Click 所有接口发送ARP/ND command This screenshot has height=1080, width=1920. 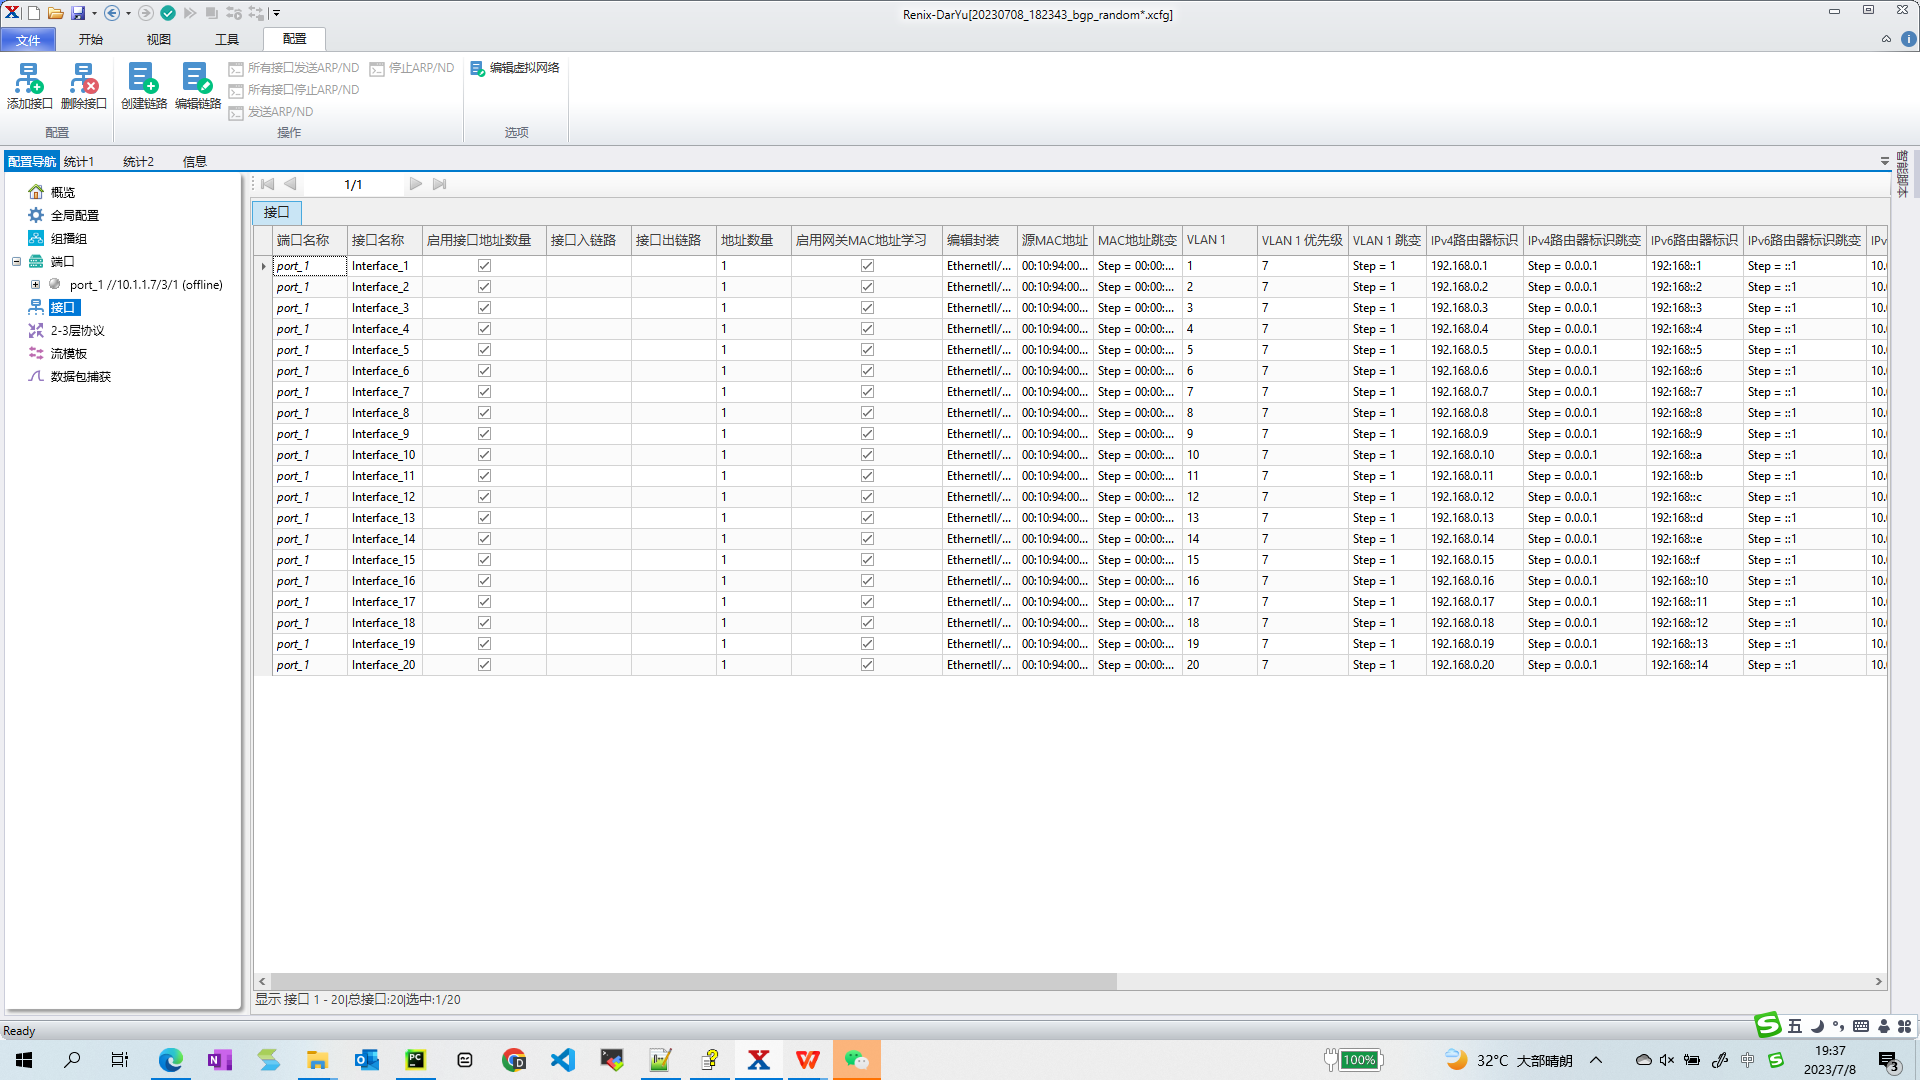pyautogui.click(x=293, y=68)
